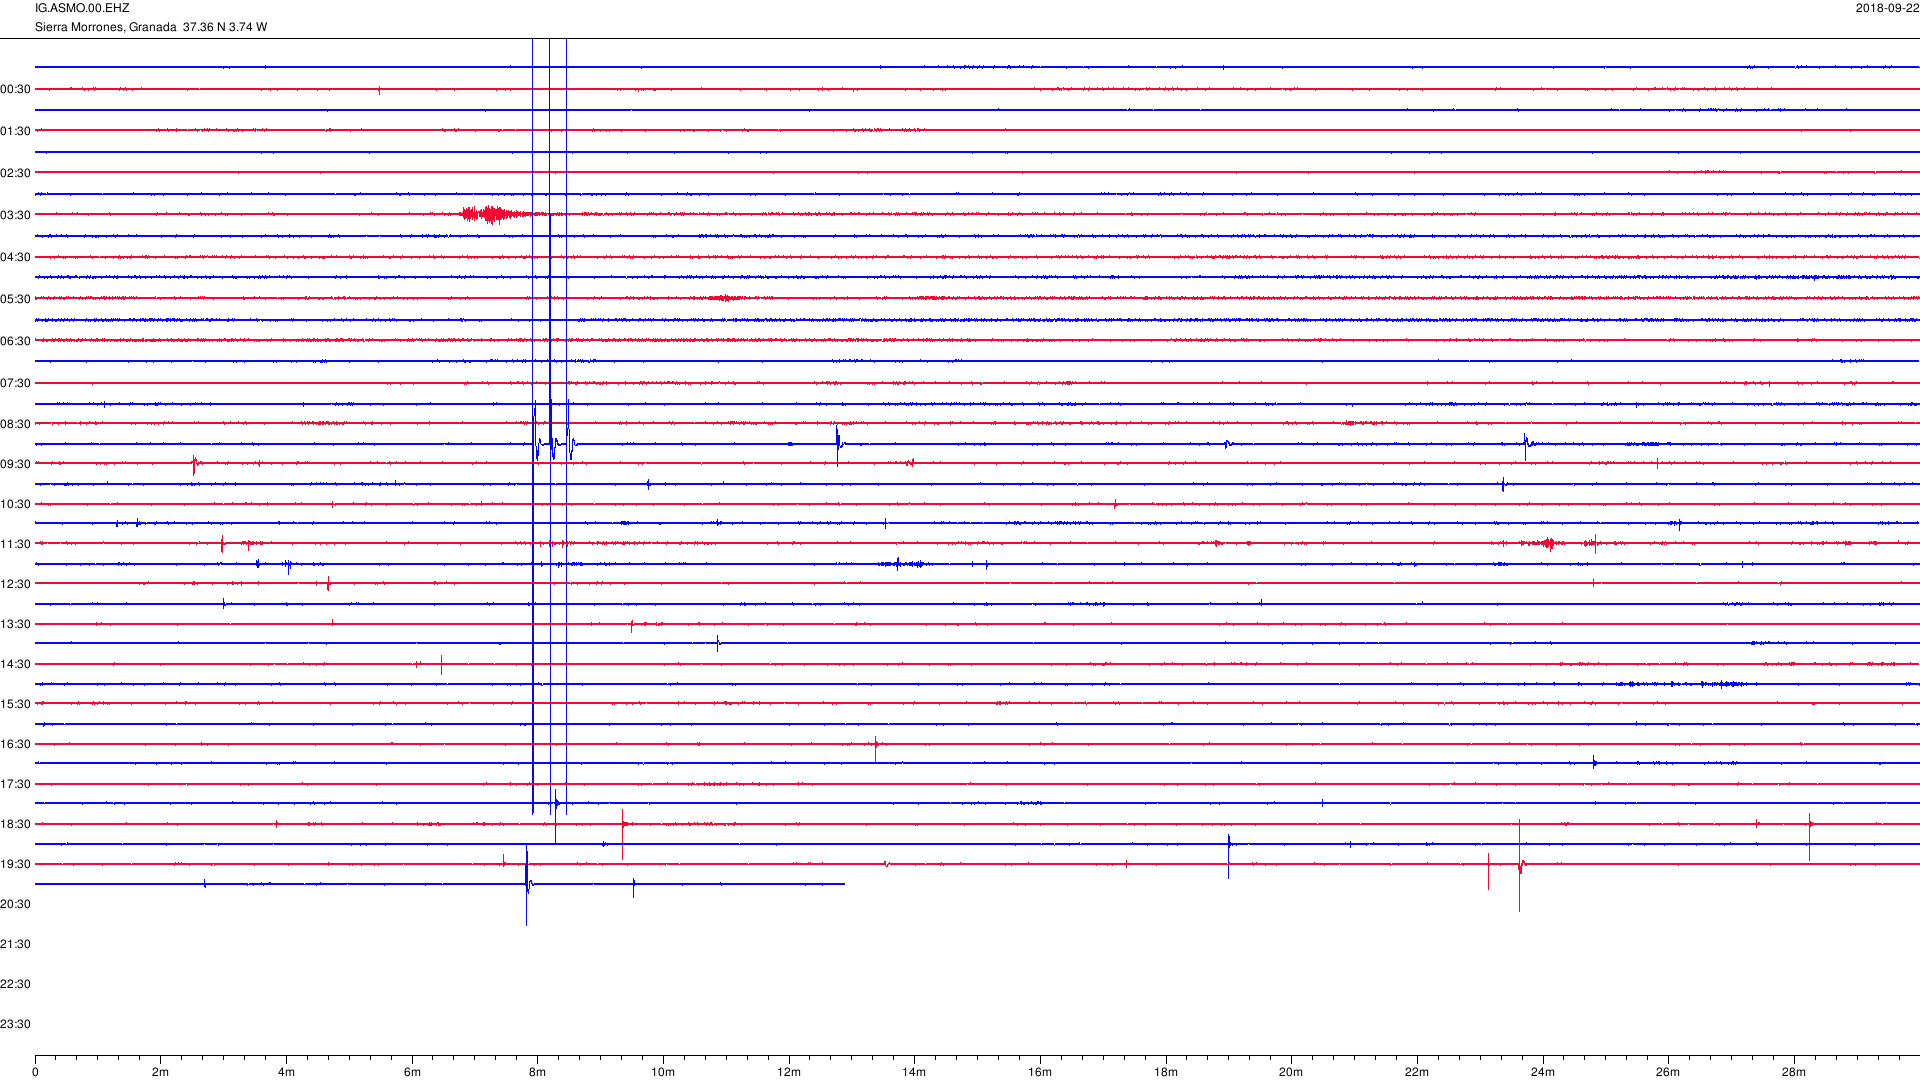Select the 17:30 time row label
Image resolution: width=1920 pixels, height=1080 pixels.
tap(16, 784)
